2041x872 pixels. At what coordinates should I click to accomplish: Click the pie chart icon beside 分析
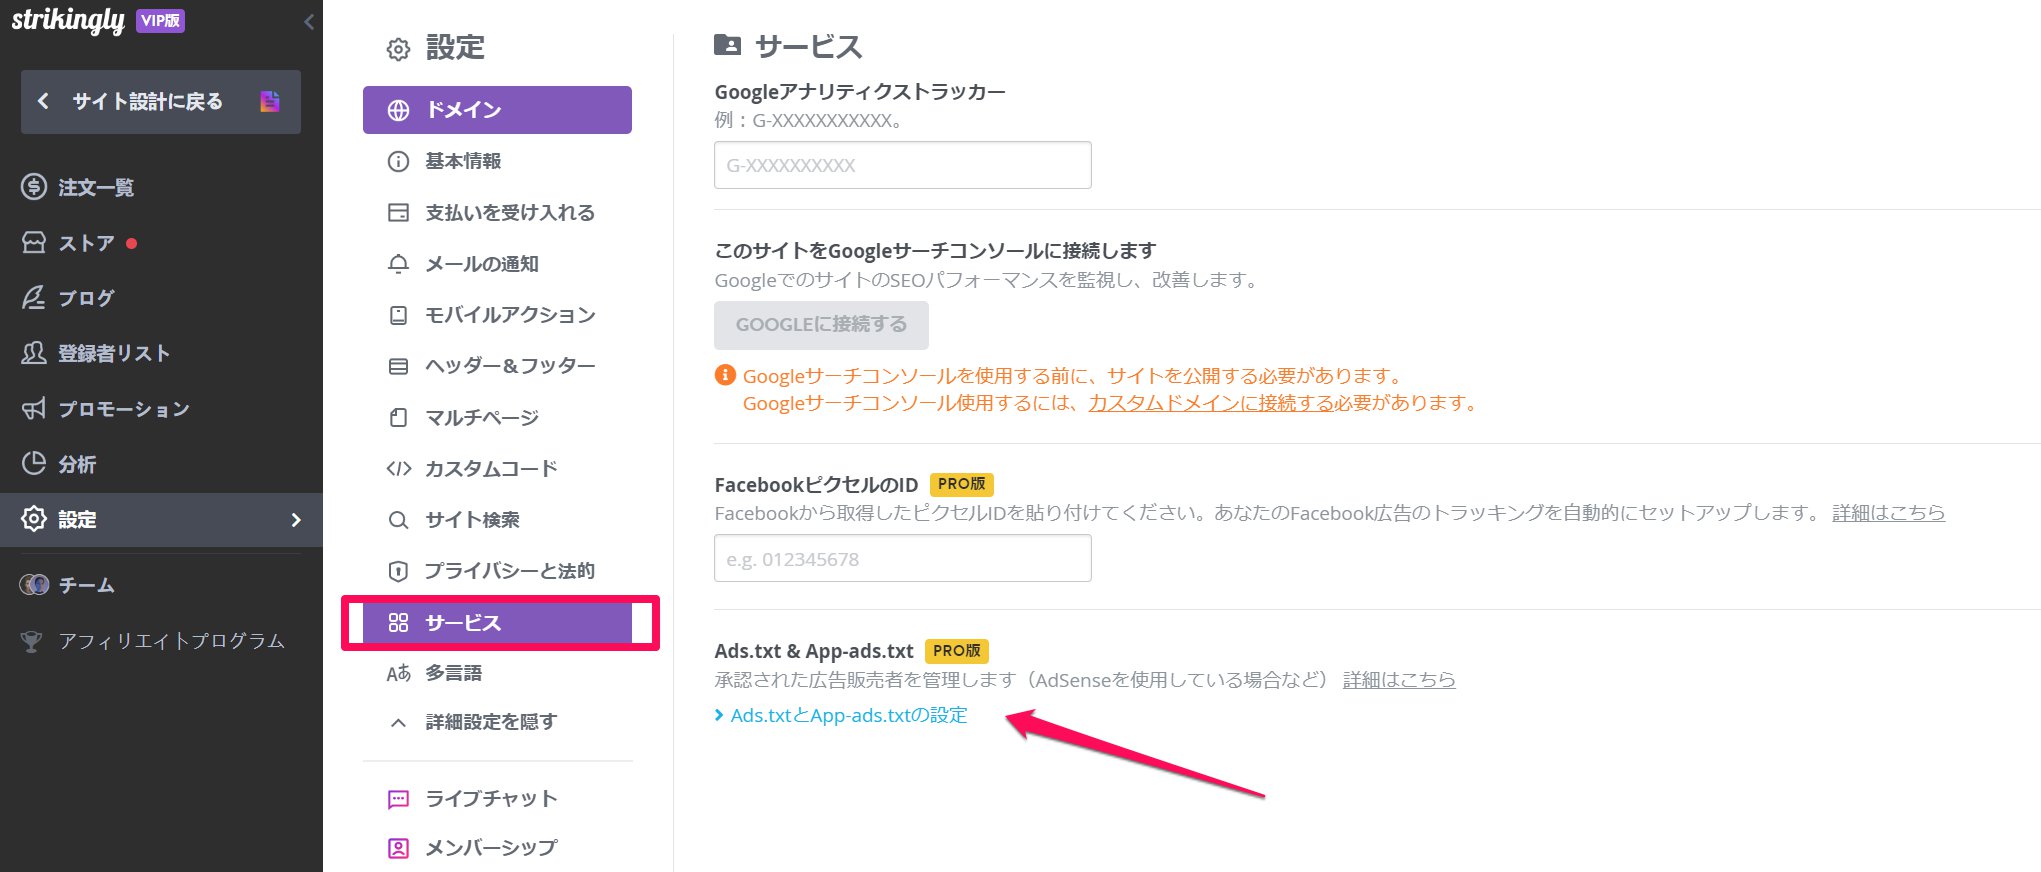34,464
